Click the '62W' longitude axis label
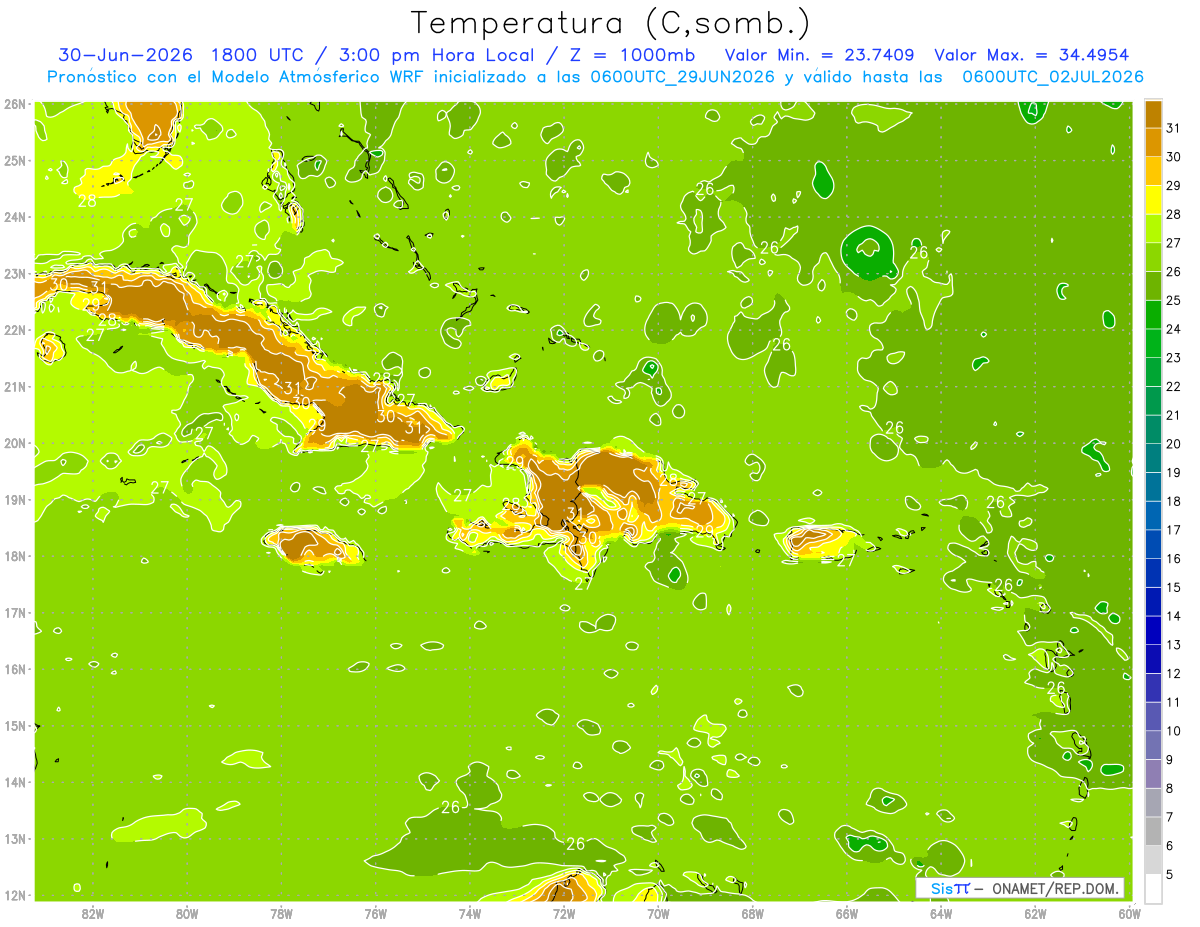The image size is (1200, 927). (1035, 914)
